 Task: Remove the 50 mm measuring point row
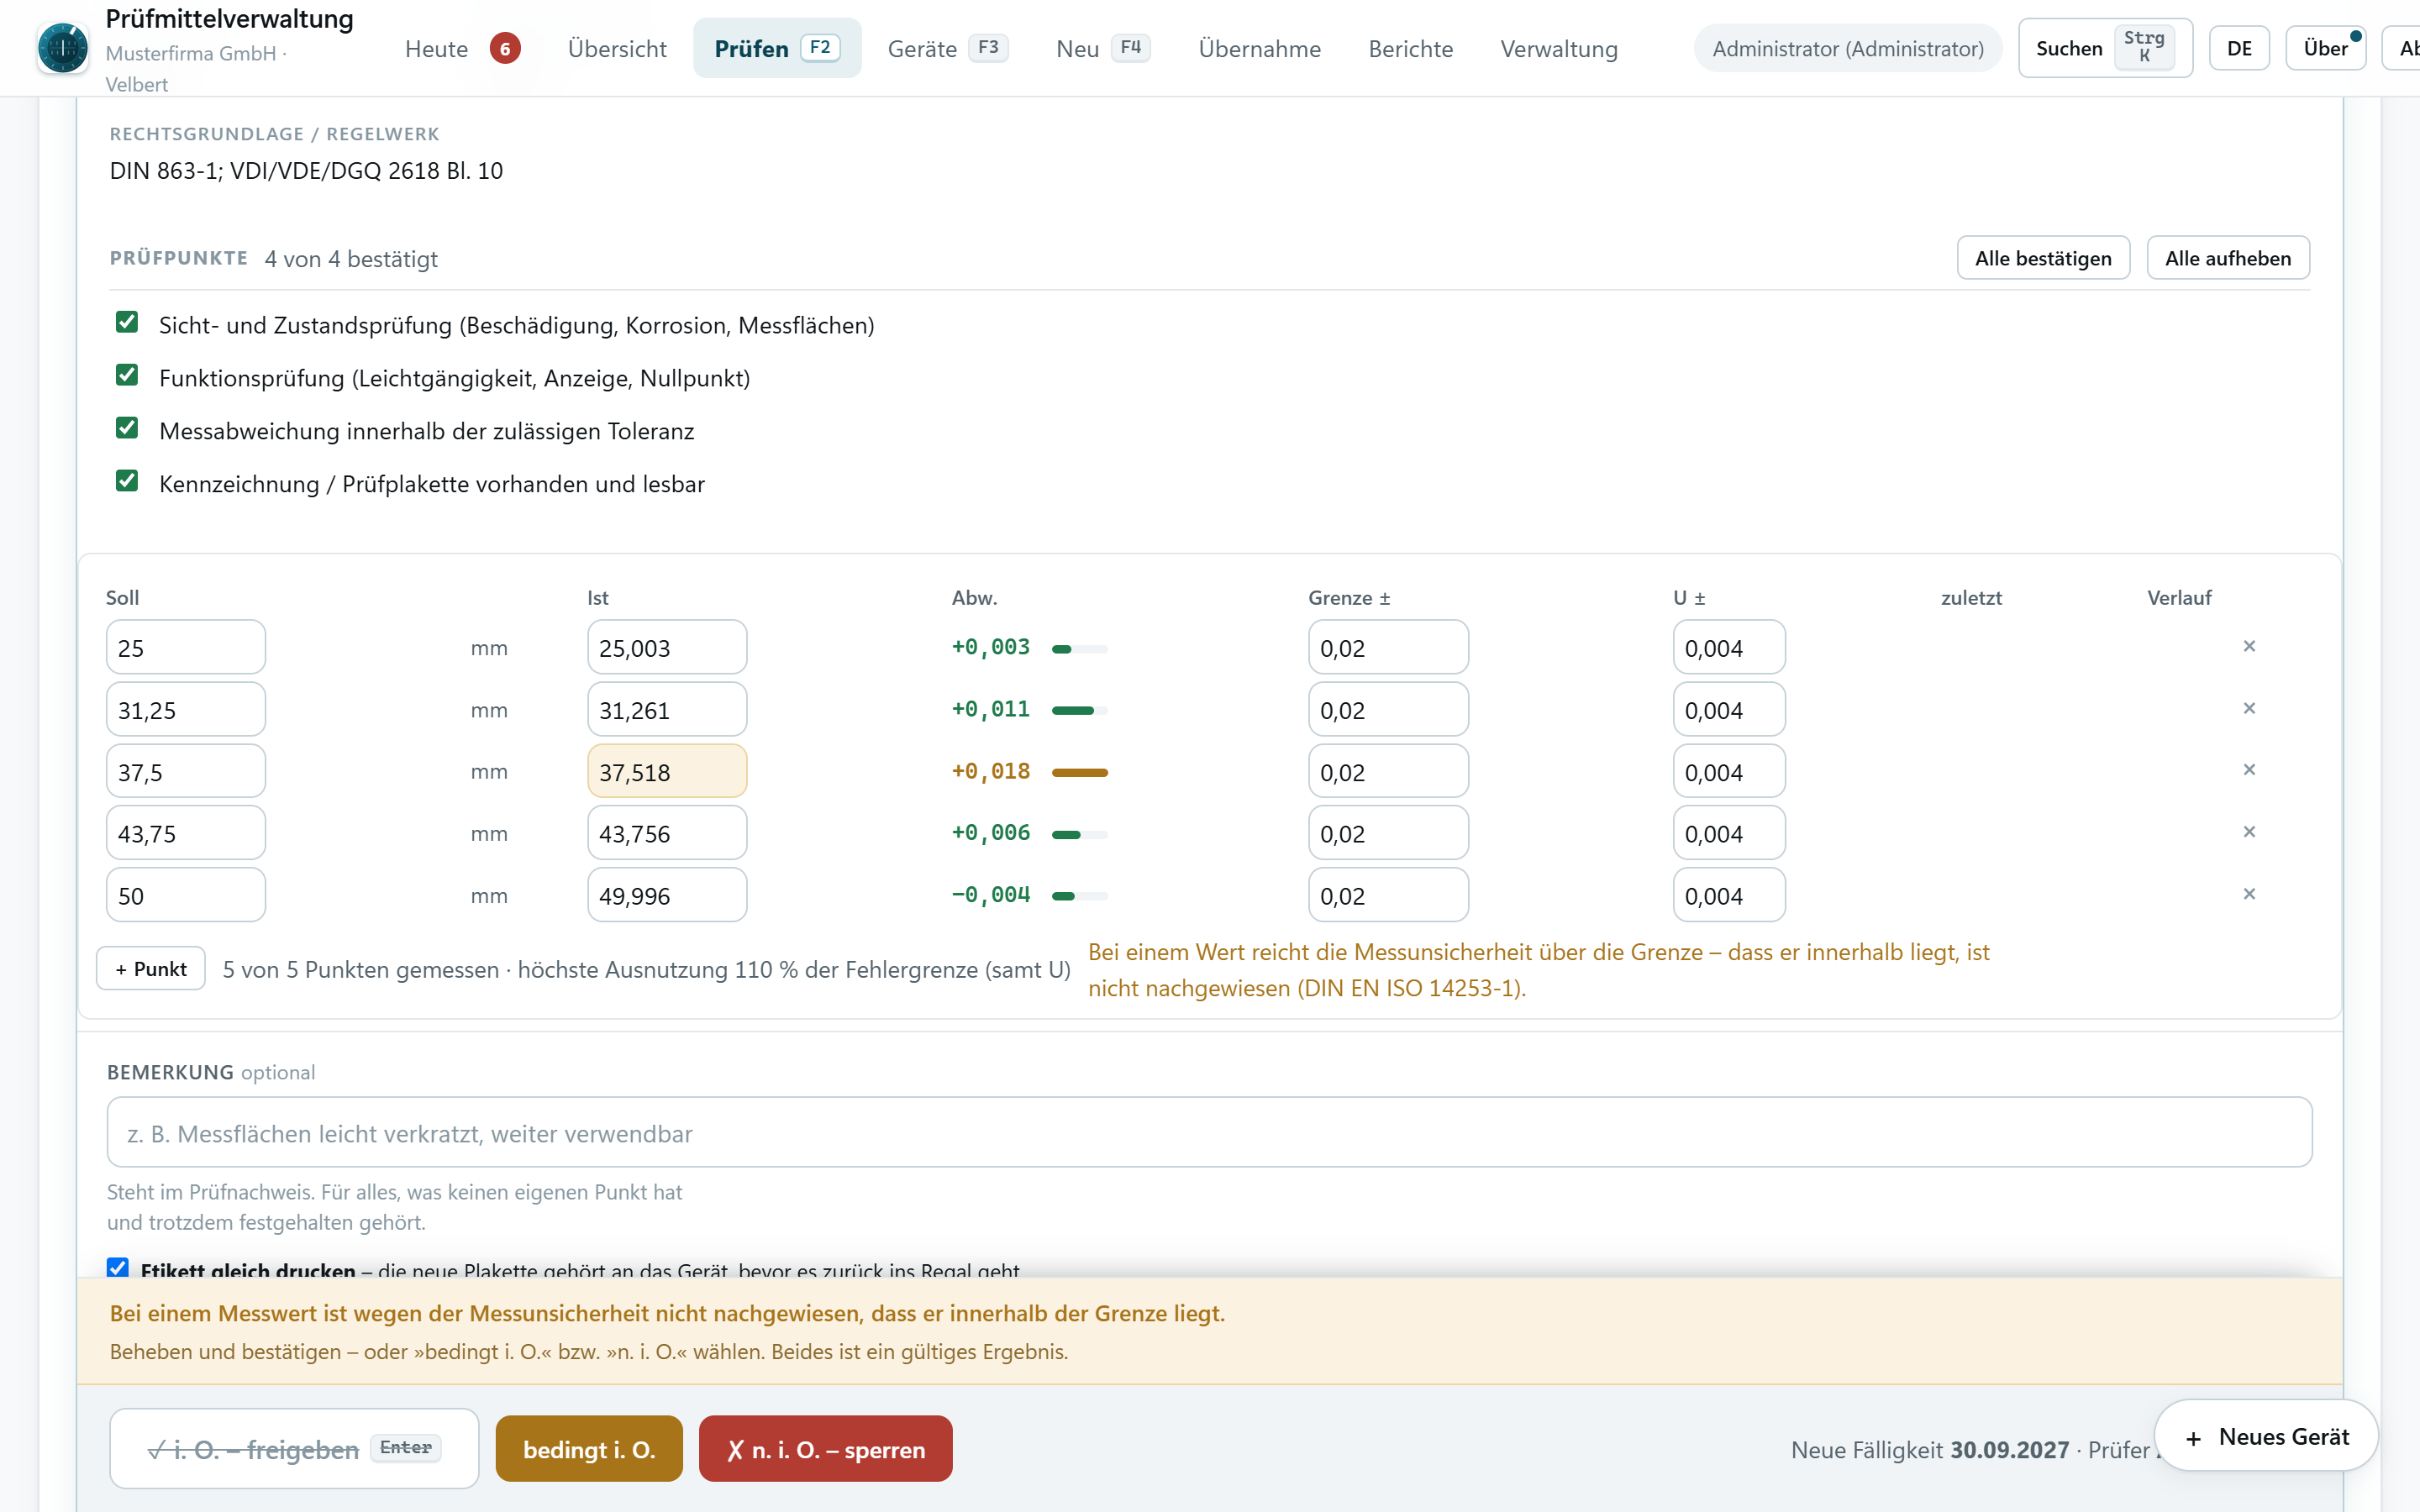pyautogui.click(x=2249, y=894)
